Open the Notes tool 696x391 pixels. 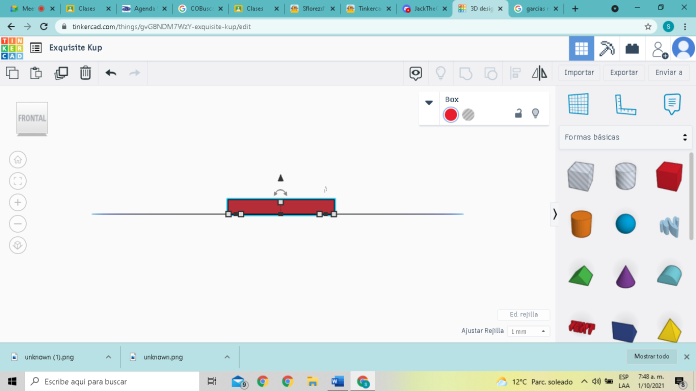coord(672,104)
